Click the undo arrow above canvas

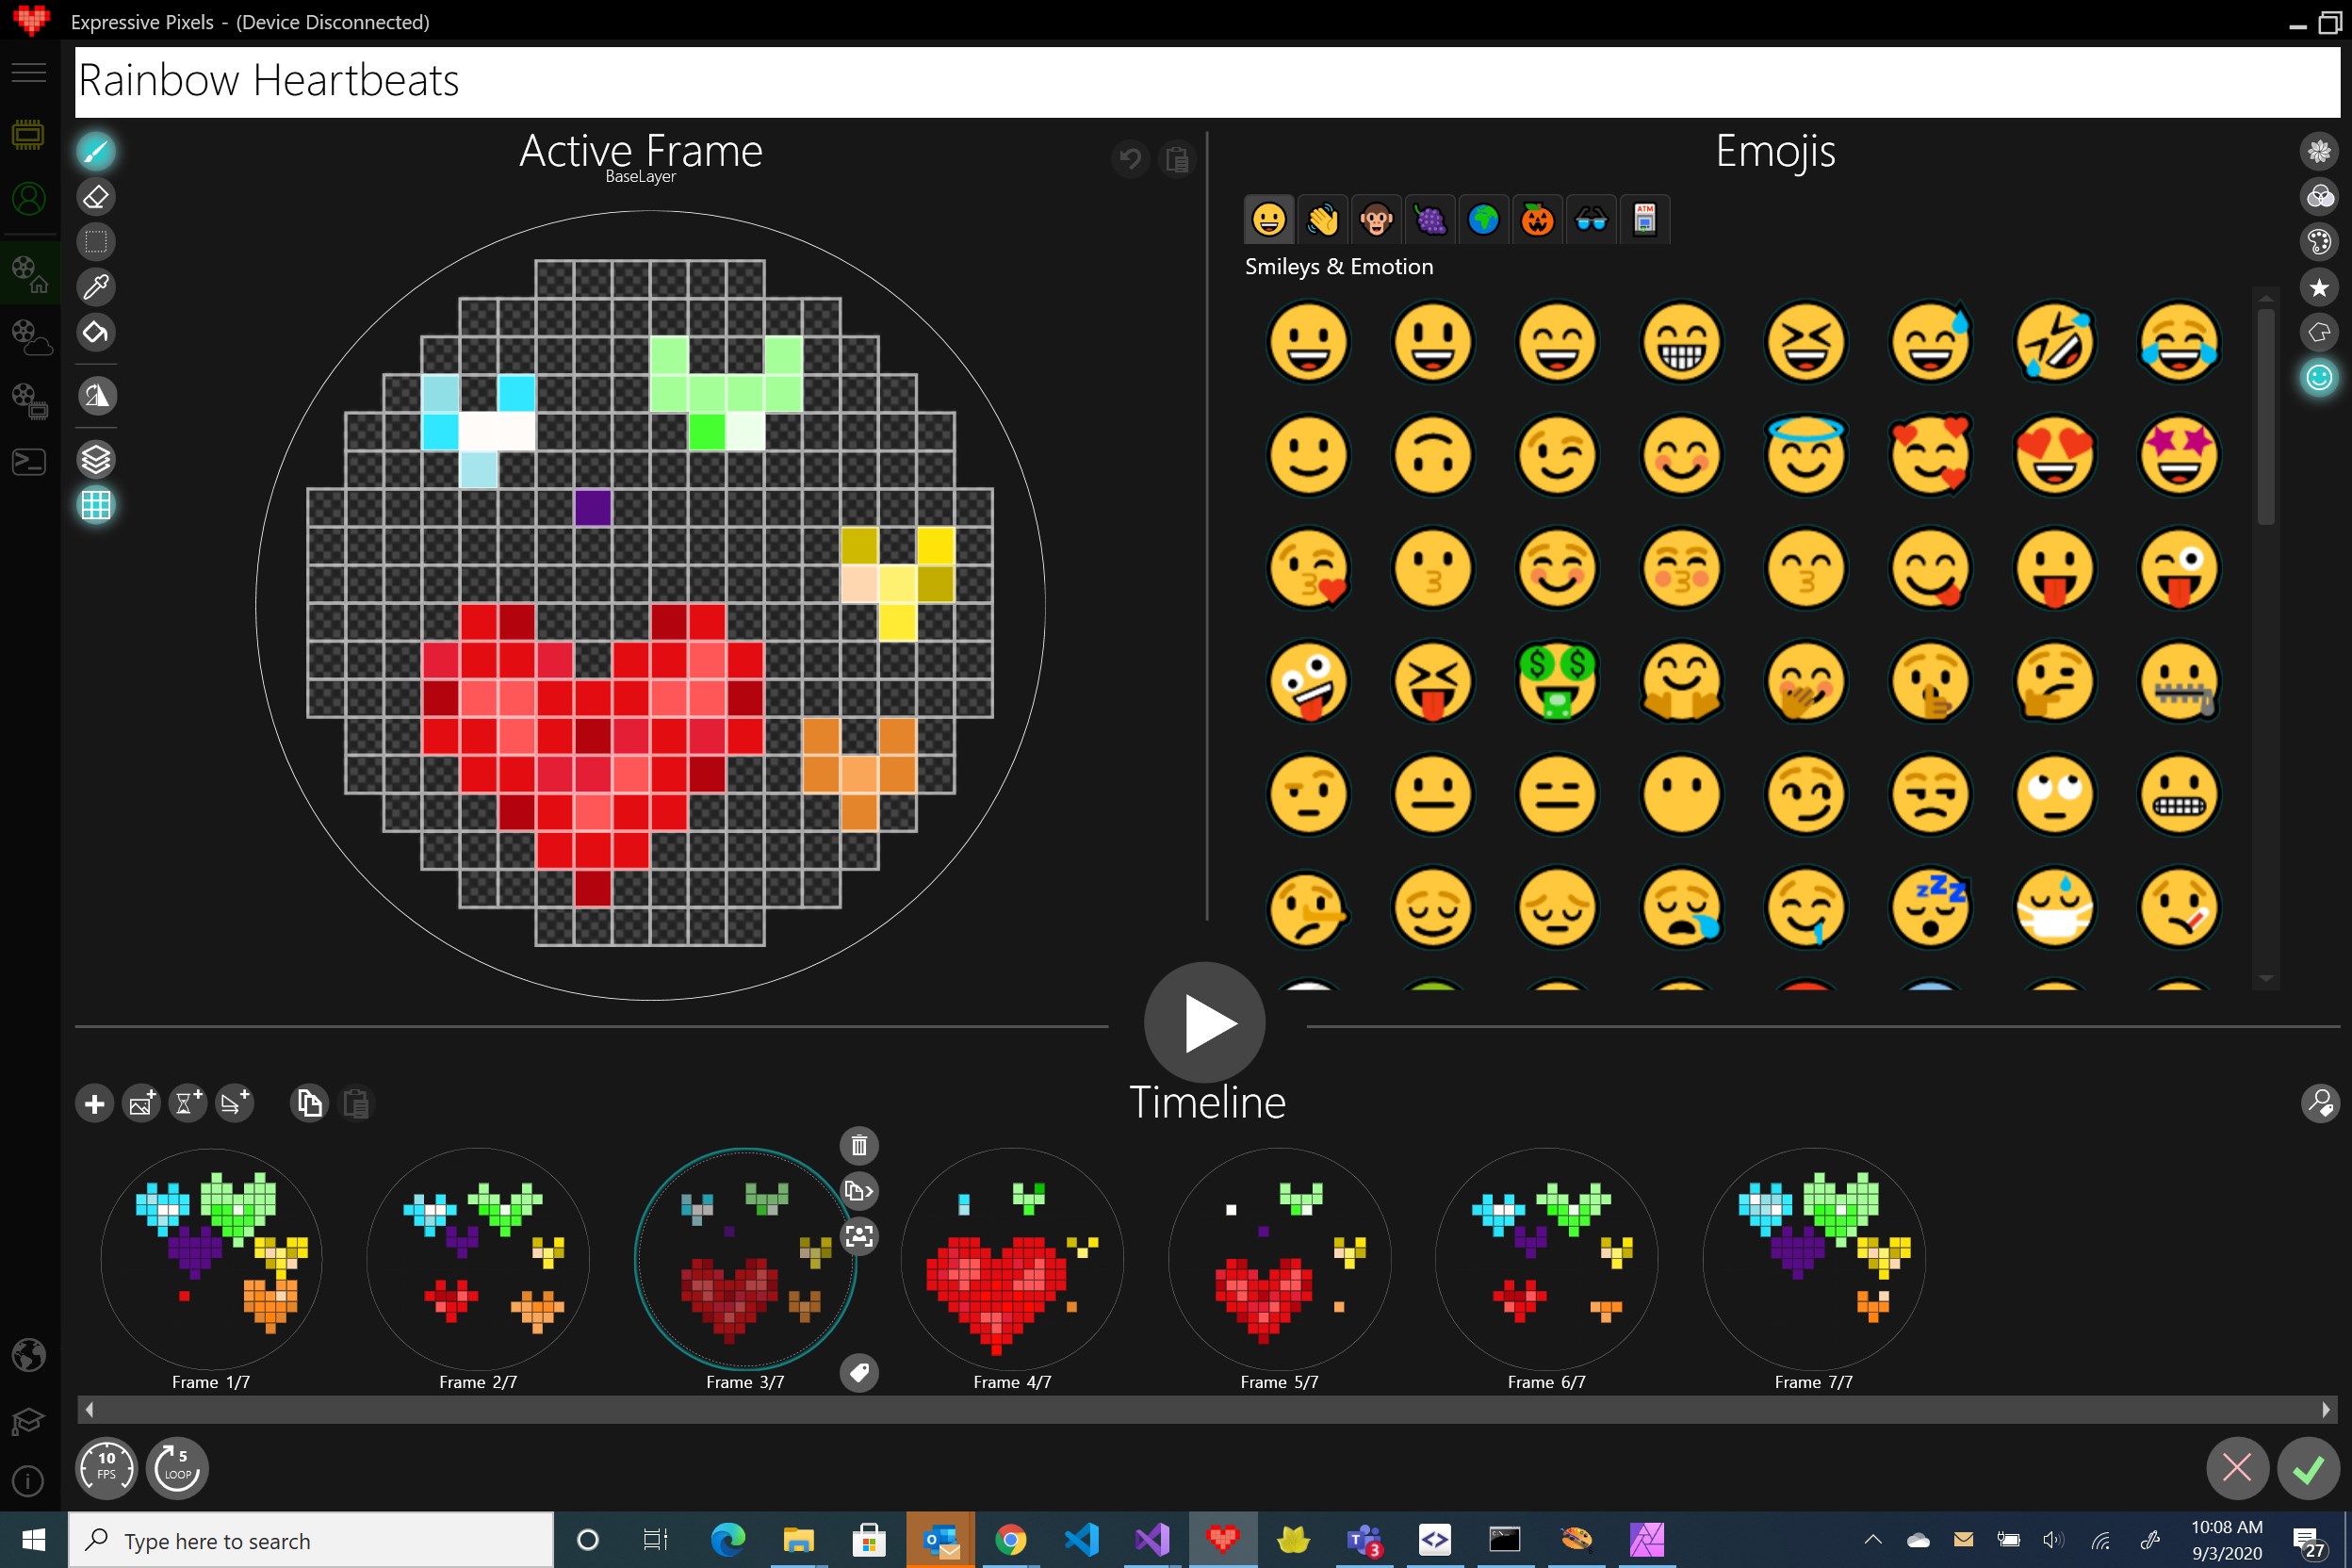(1130, 159)
